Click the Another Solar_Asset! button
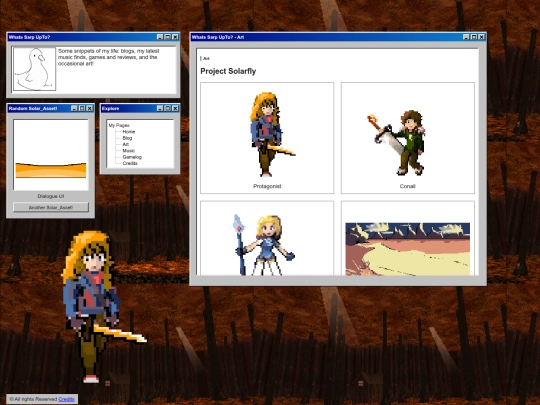This screenshot has width=540, height=405. pos(51,207)
